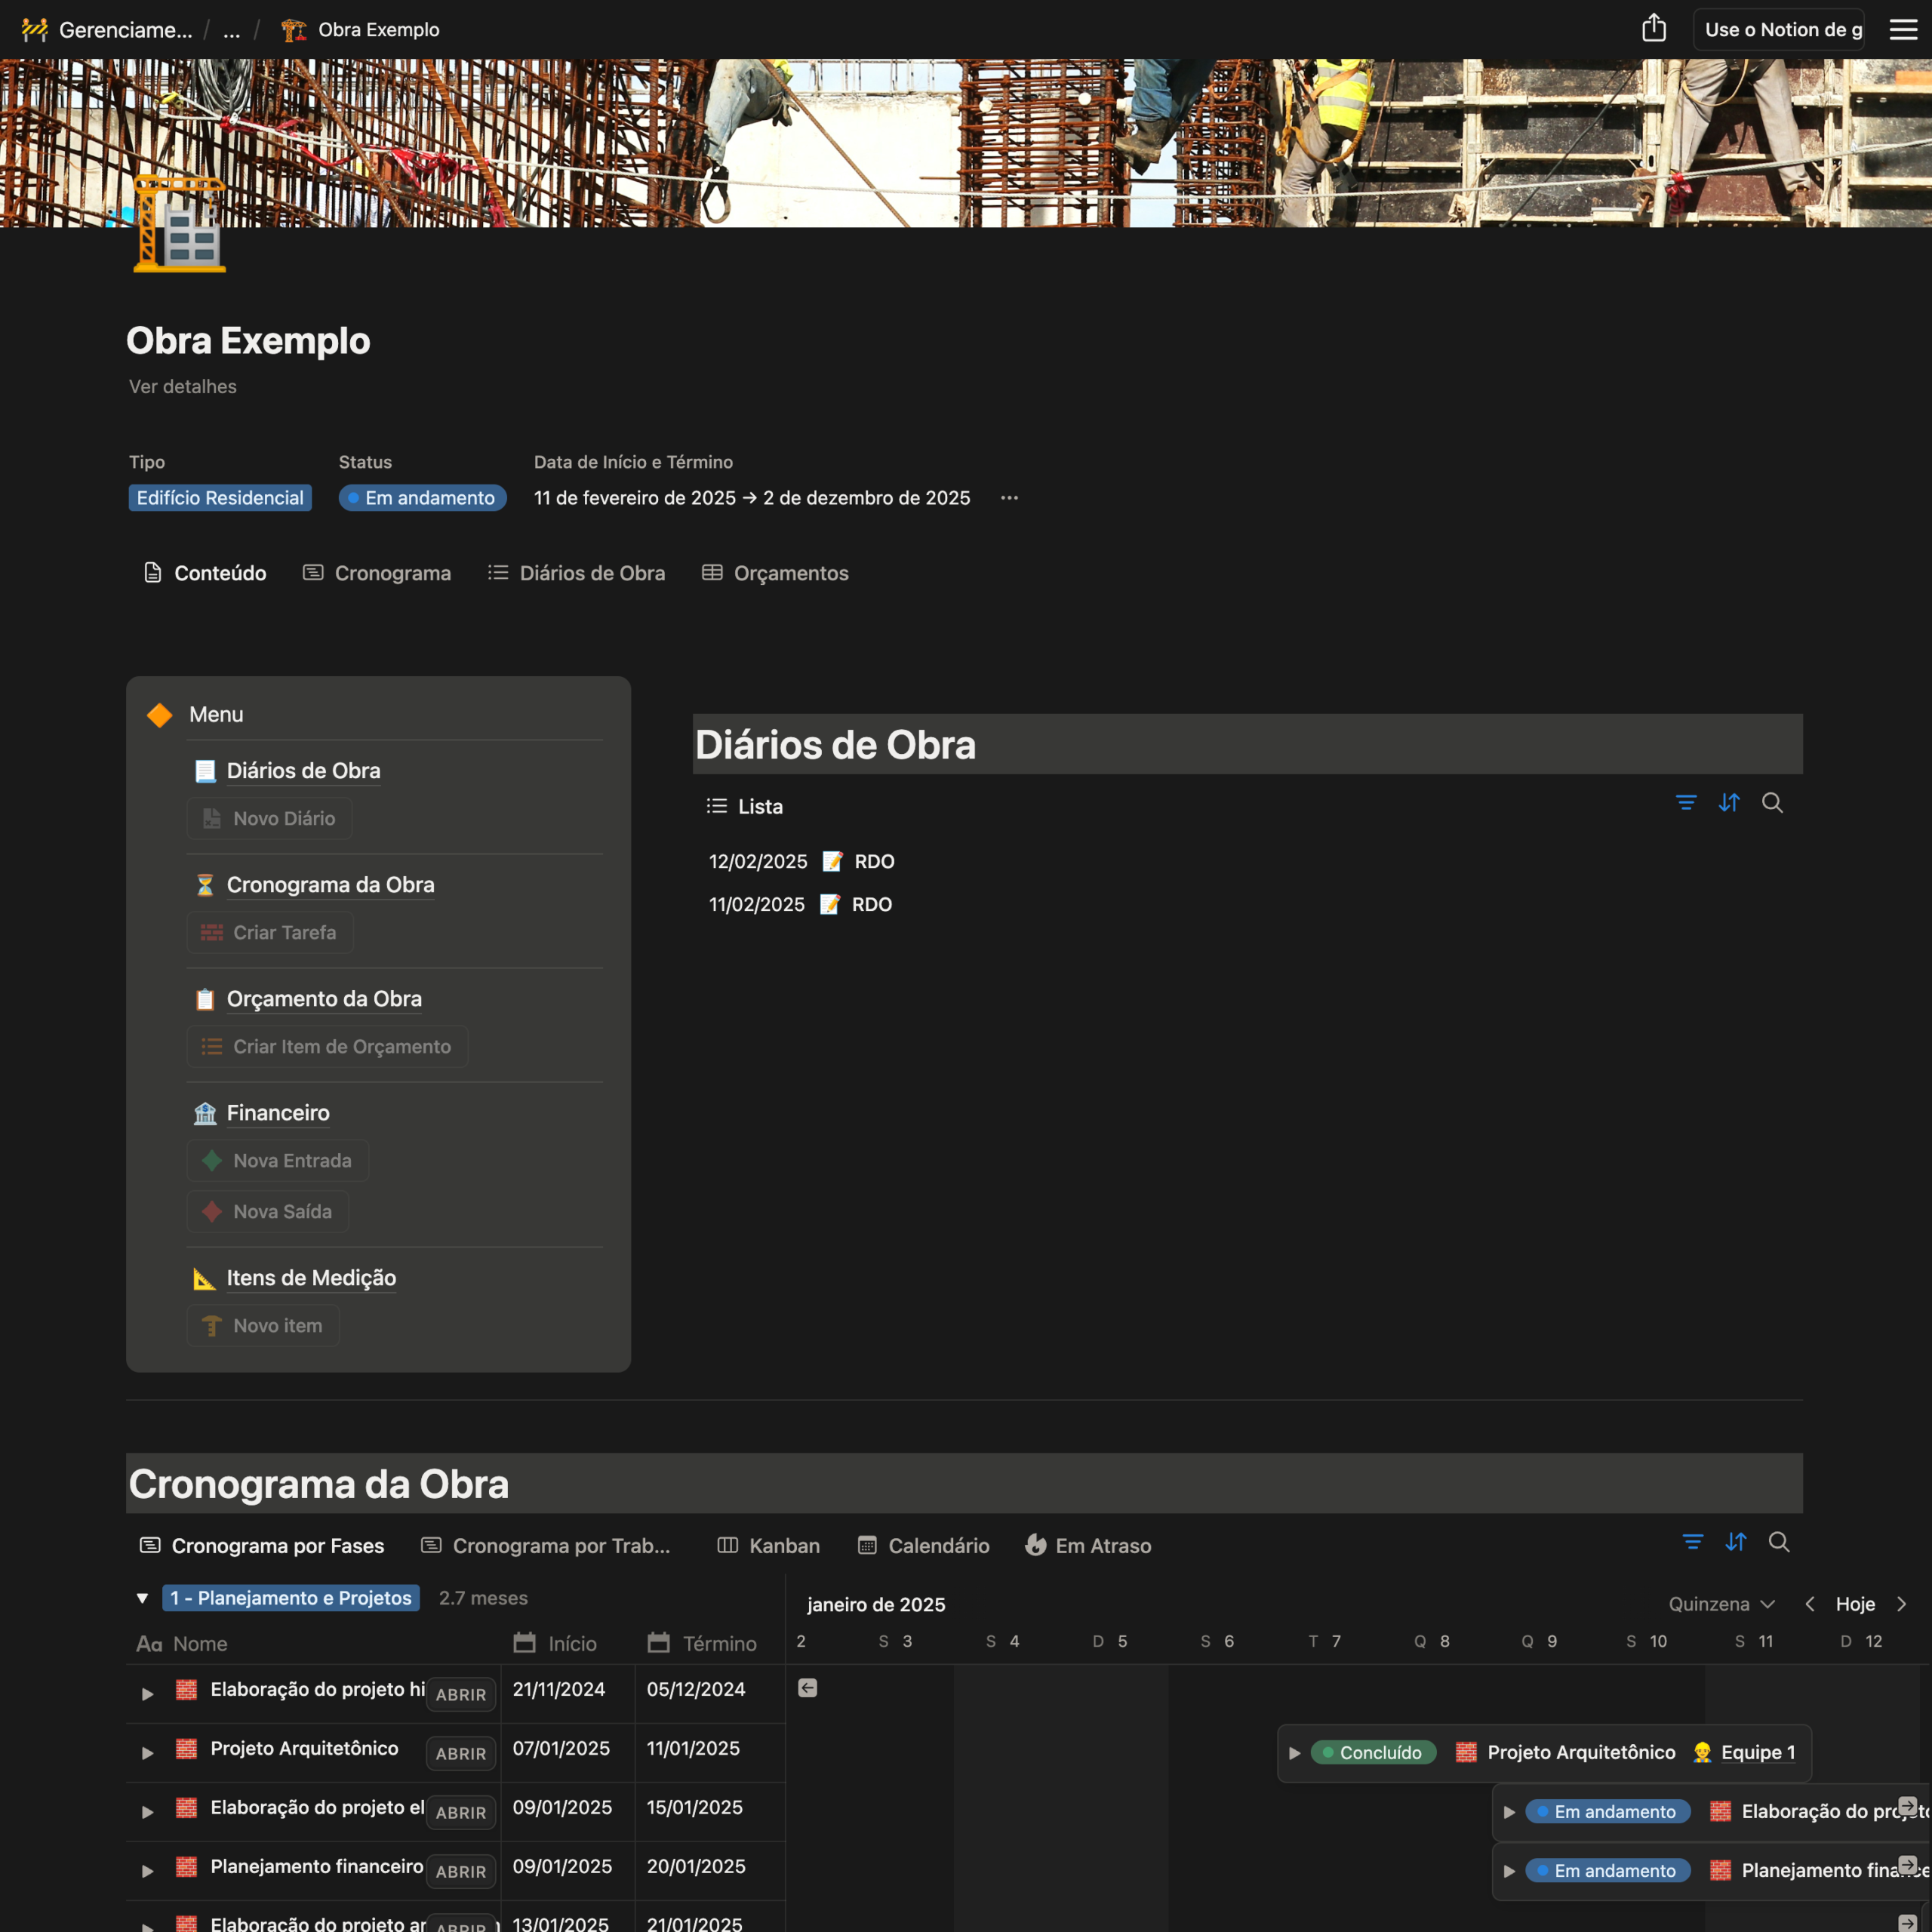Click the sort icon in Diários de Obra list
Screen dimensions: 1932x1932
coord(1730,803)
